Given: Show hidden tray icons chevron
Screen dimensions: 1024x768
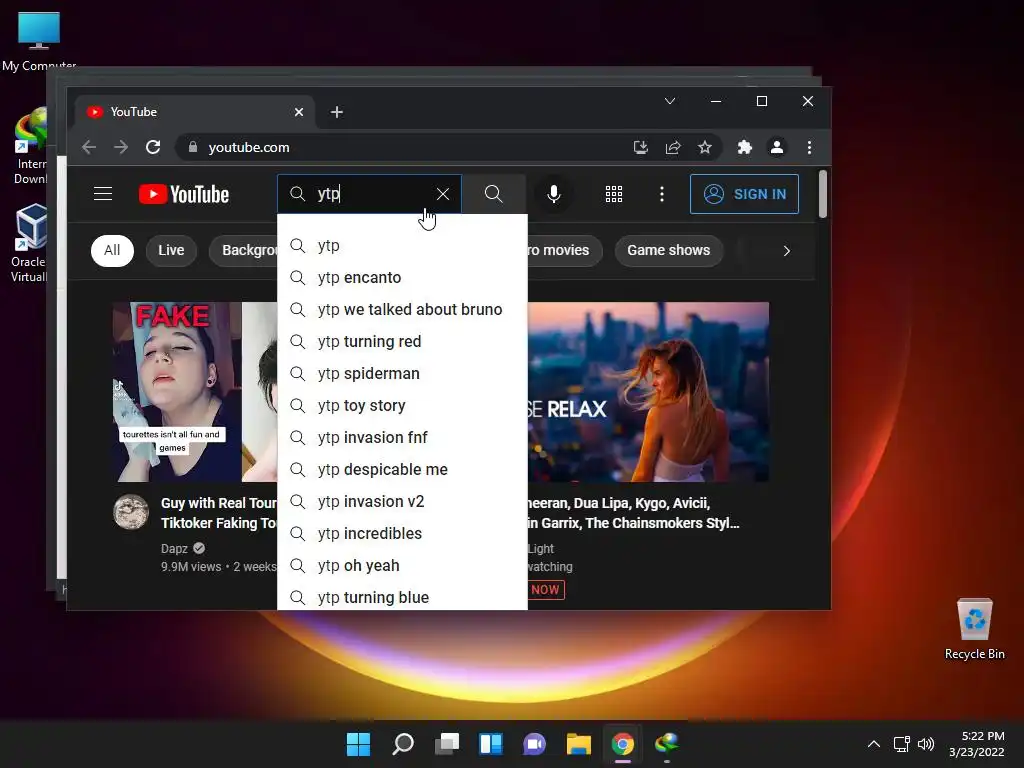Looking at the screenshot, I should [x=874, y=744].
